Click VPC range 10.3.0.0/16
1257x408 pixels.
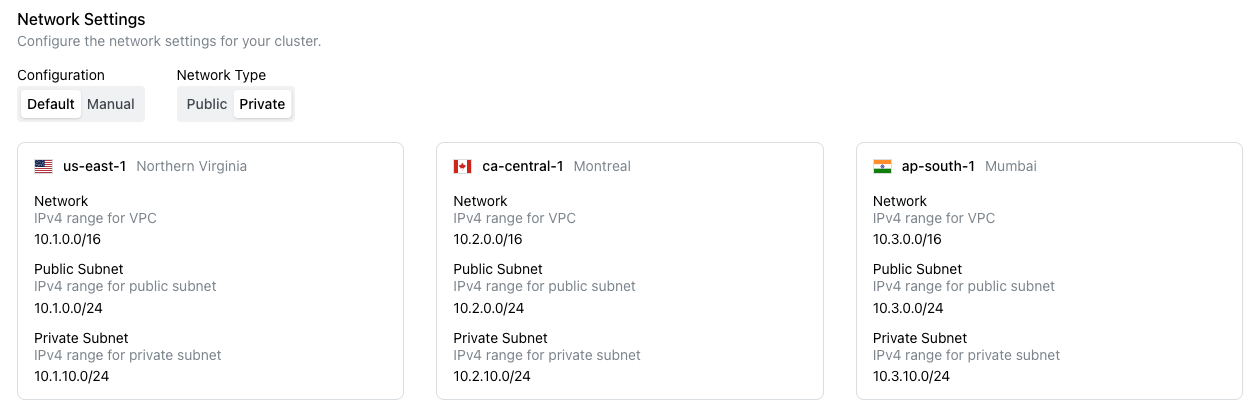click(x=908, y=239)
